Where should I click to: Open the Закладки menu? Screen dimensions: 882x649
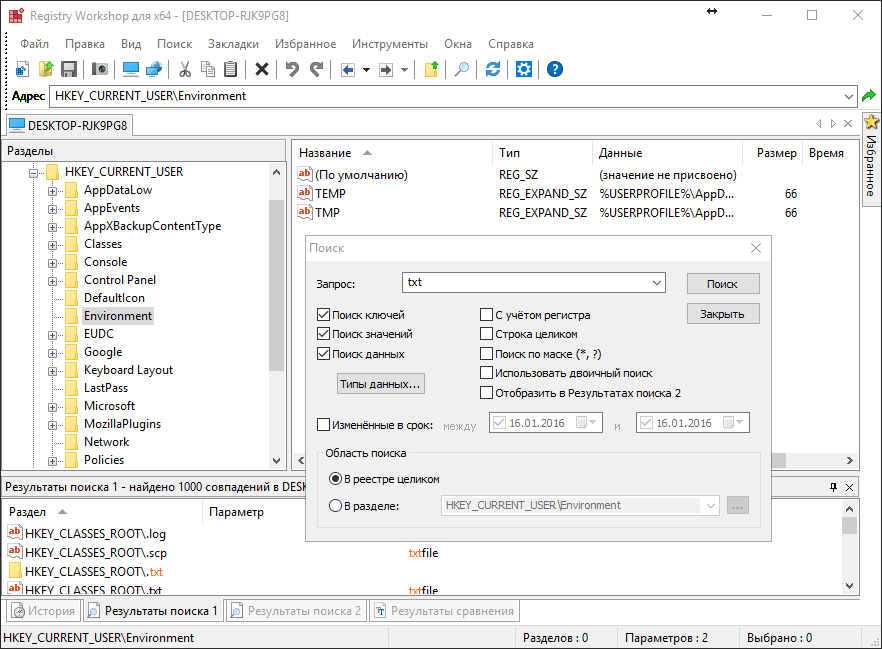[233, 44]
